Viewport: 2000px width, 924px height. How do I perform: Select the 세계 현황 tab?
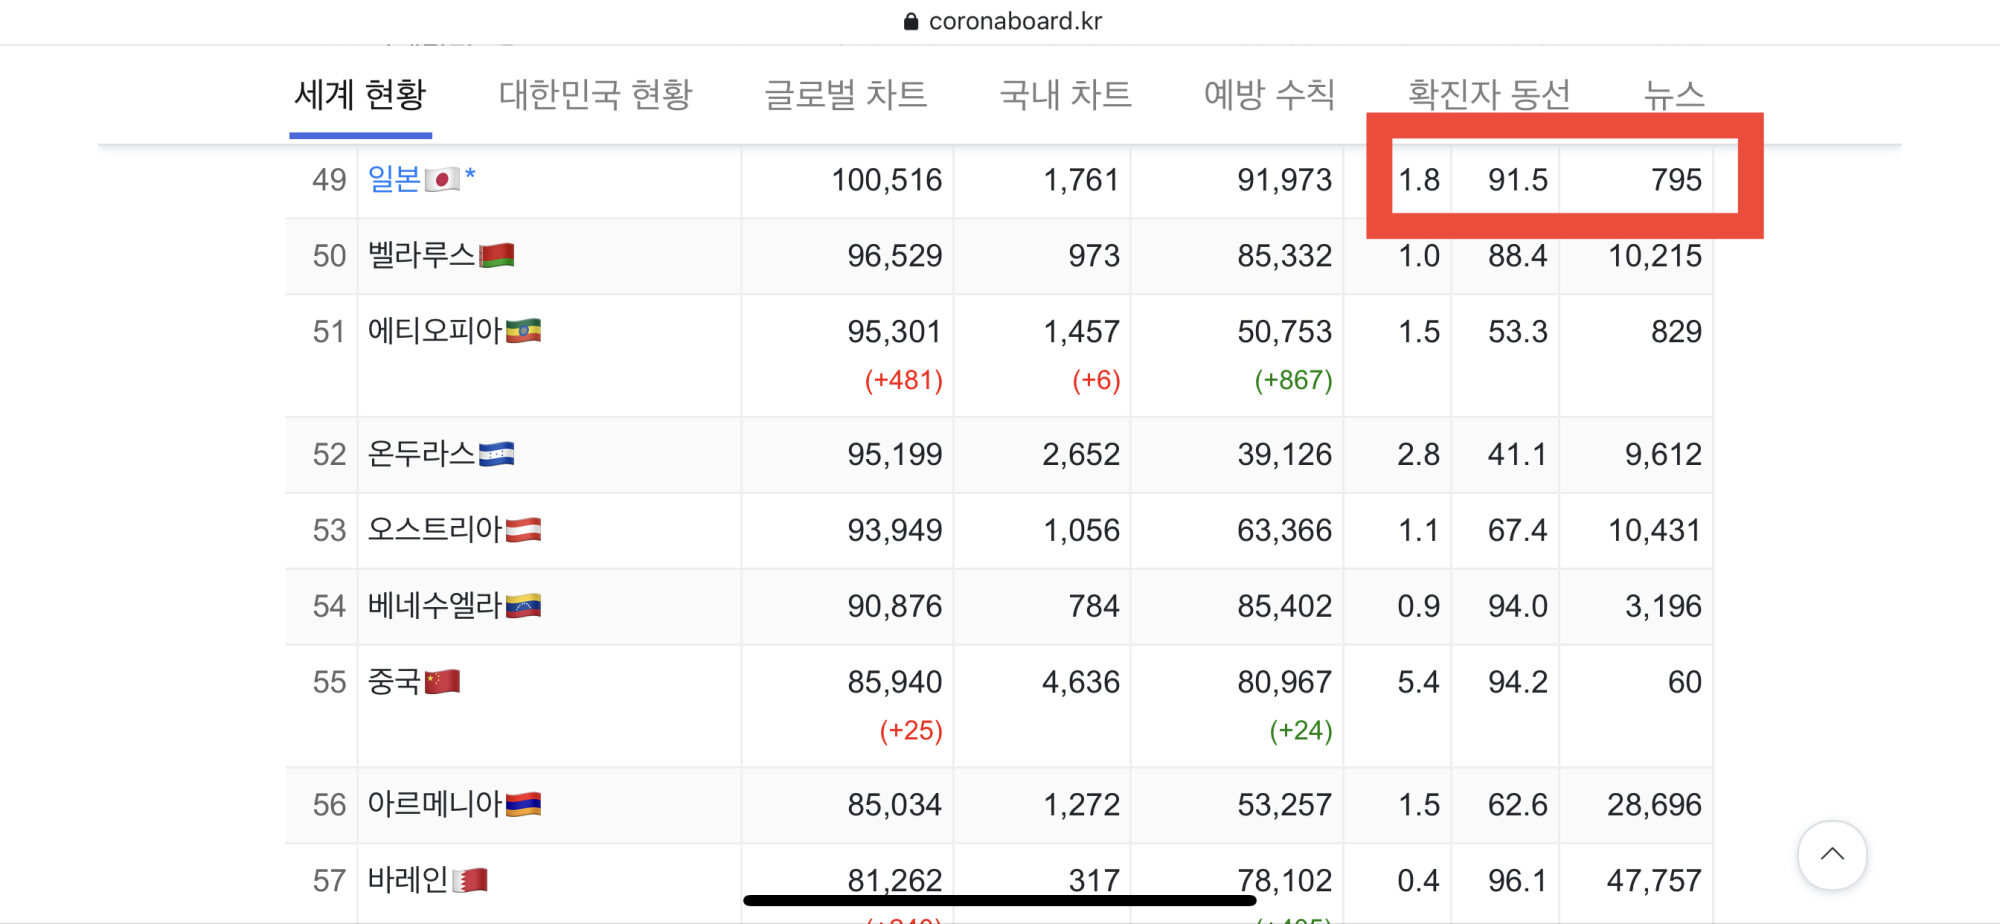[x=360, y=95]
